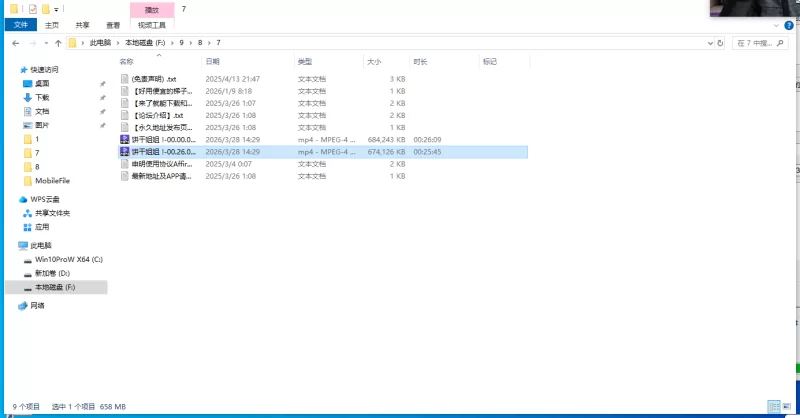
Task: Expand the chevron after 9 in breadcrumb
Action: pos(191,43)
